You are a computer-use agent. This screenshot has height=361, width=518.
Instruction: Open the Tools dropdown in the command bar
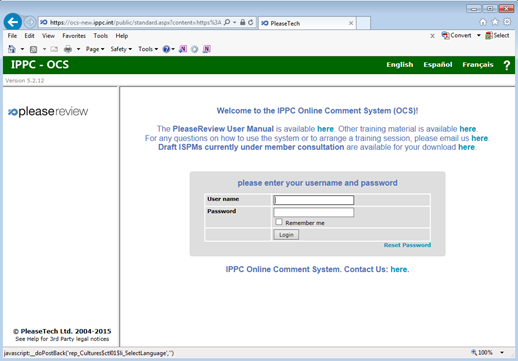[148, 49]
